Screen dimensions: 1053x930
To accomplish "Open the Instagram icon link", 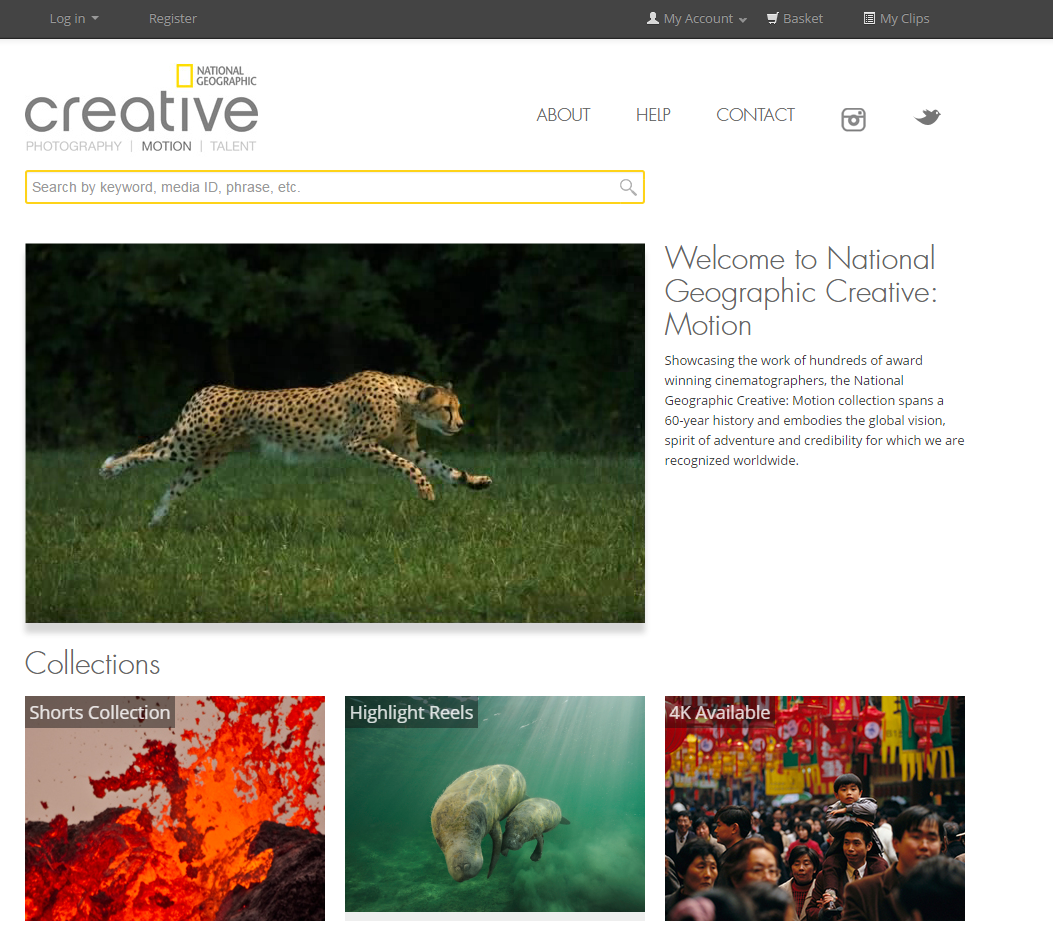I will (x=853, y=120).
